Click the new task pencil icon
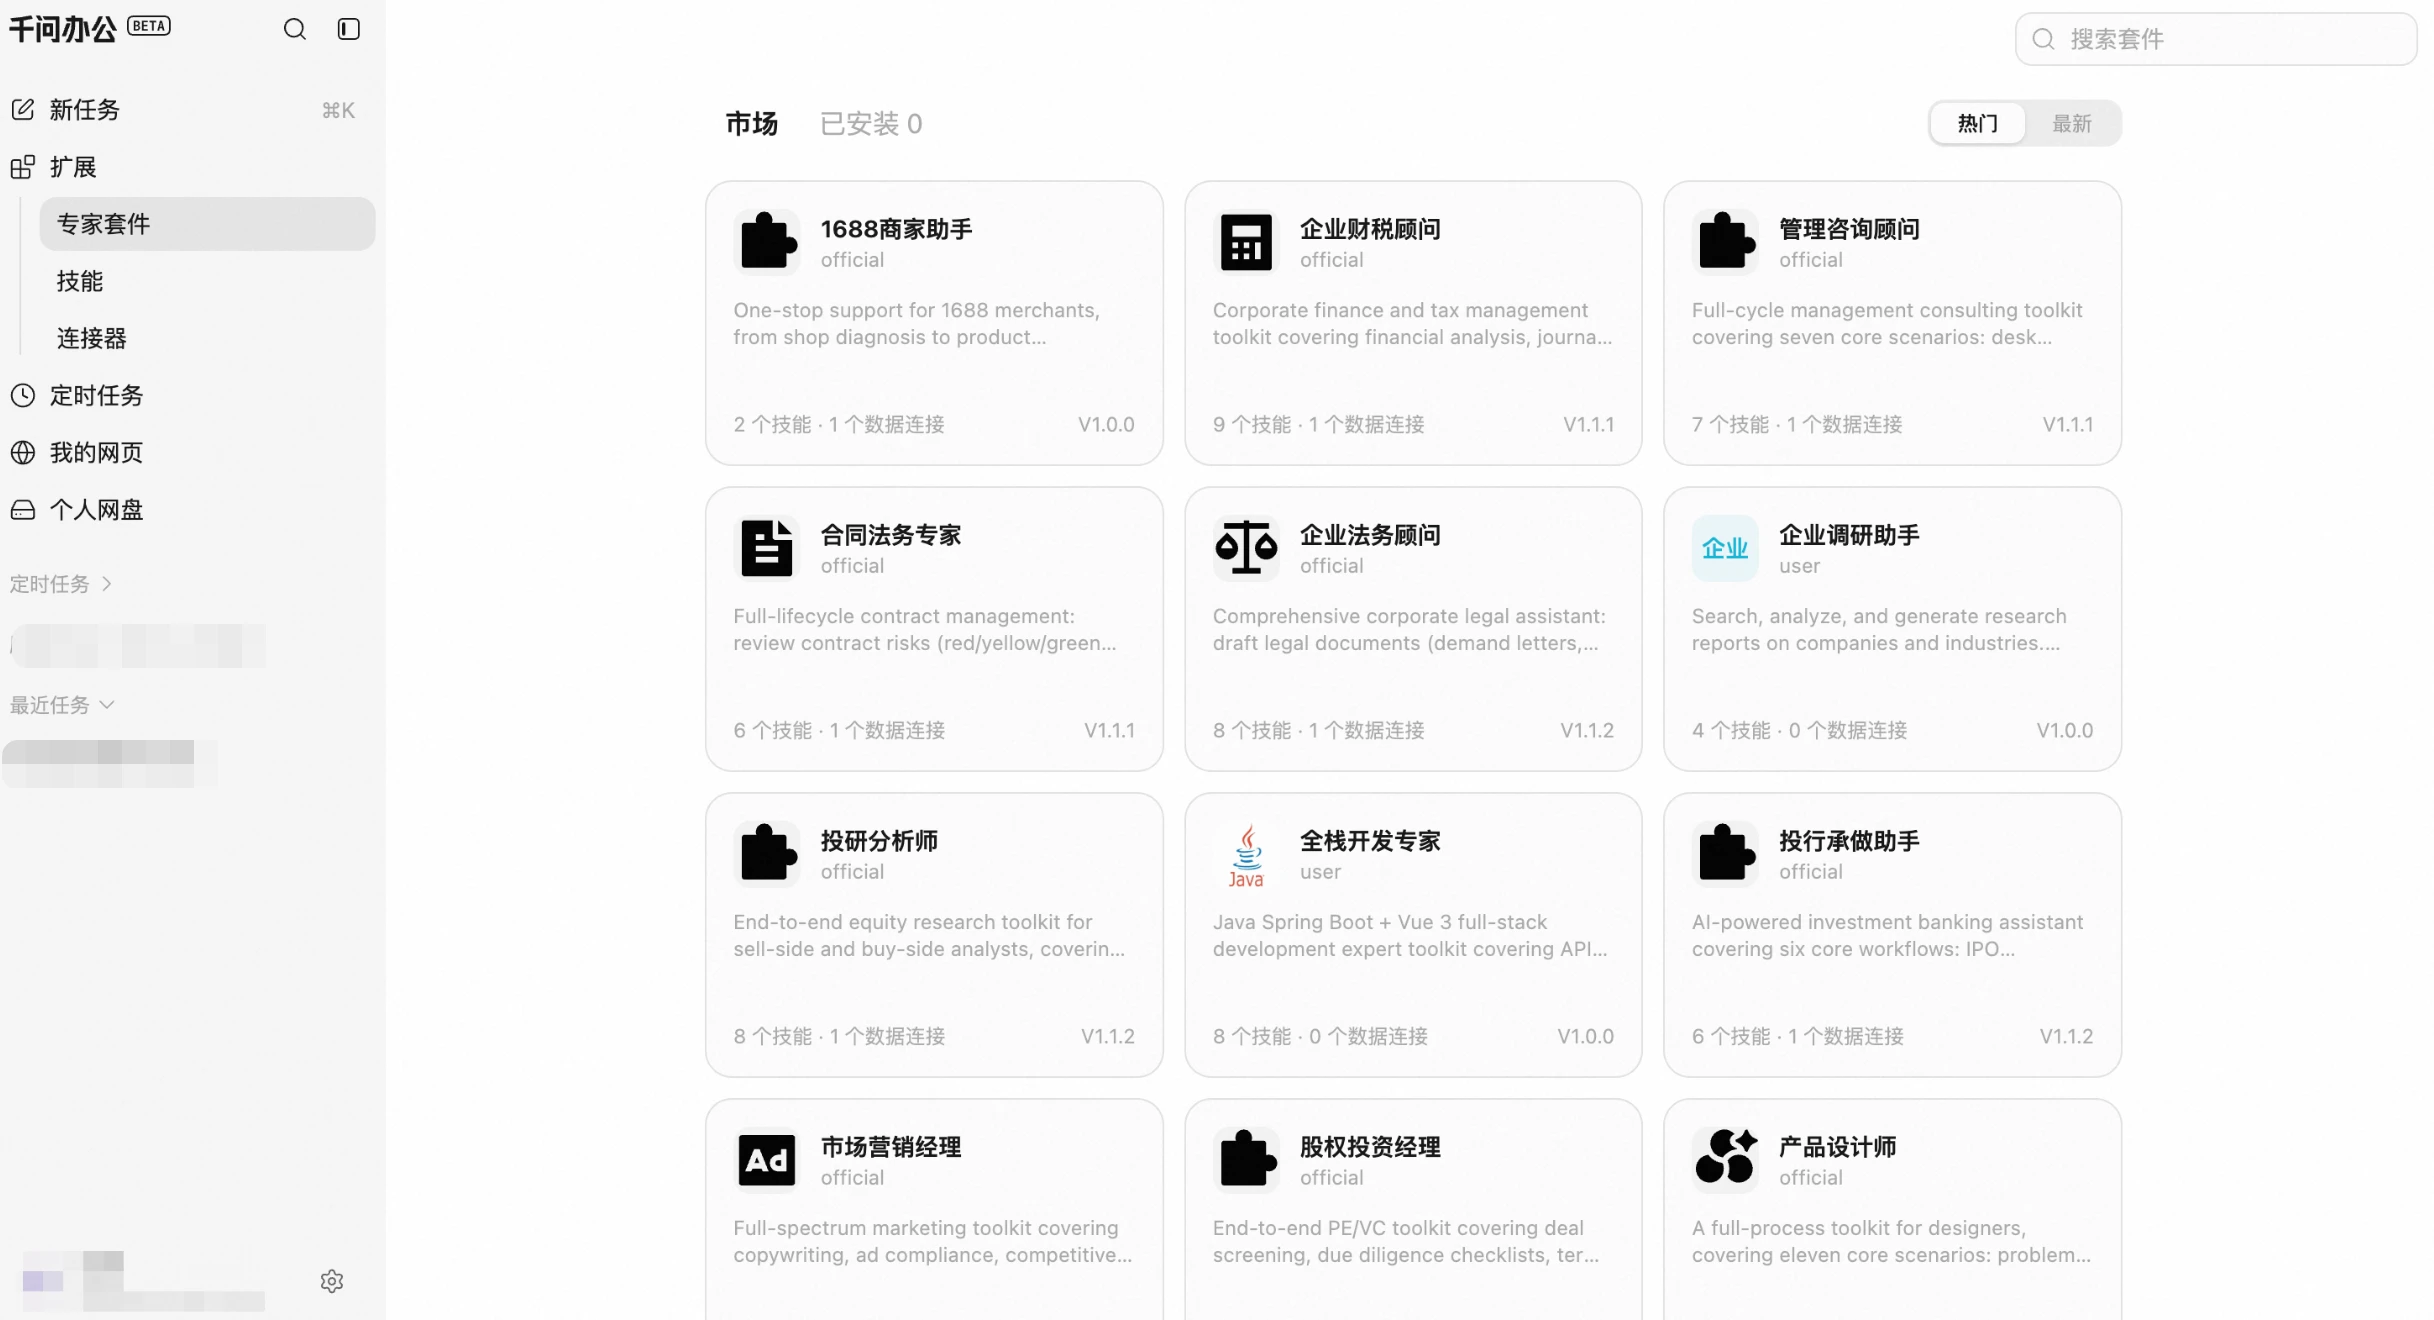 [22, 109]
